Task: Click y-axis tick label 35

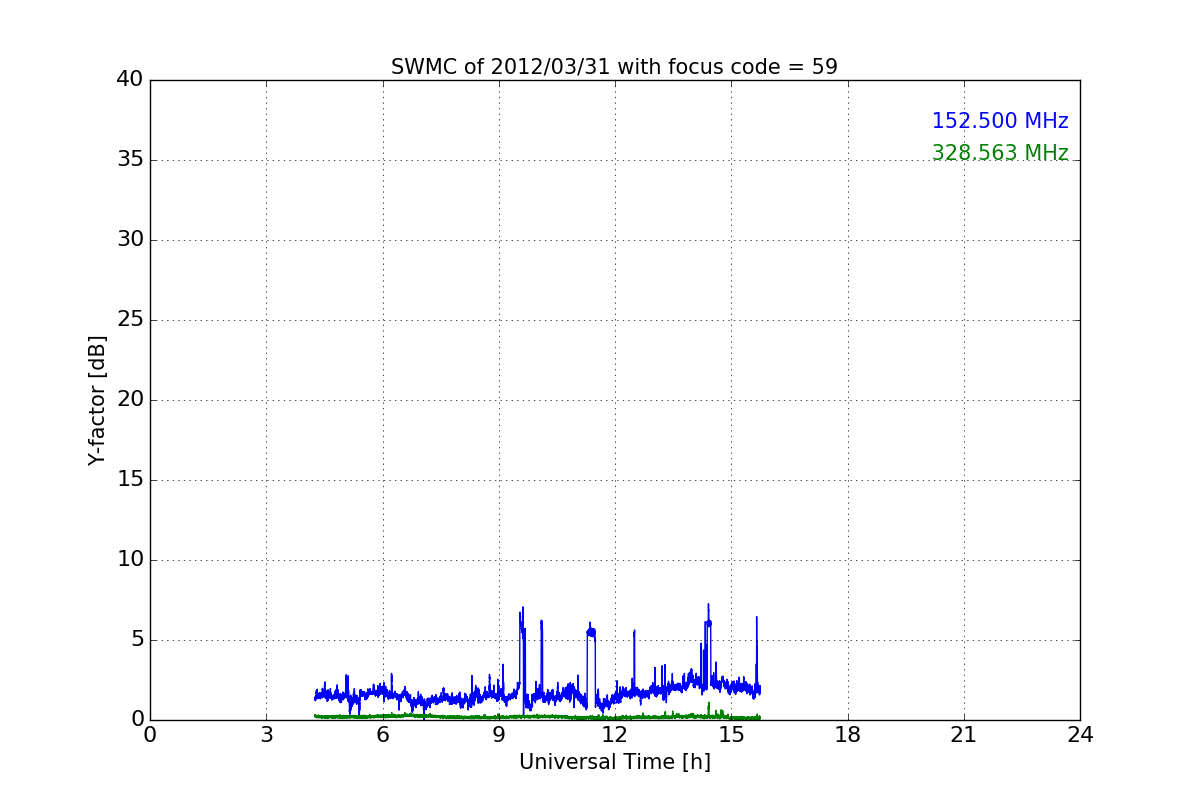Action: [x=130, y=160]
